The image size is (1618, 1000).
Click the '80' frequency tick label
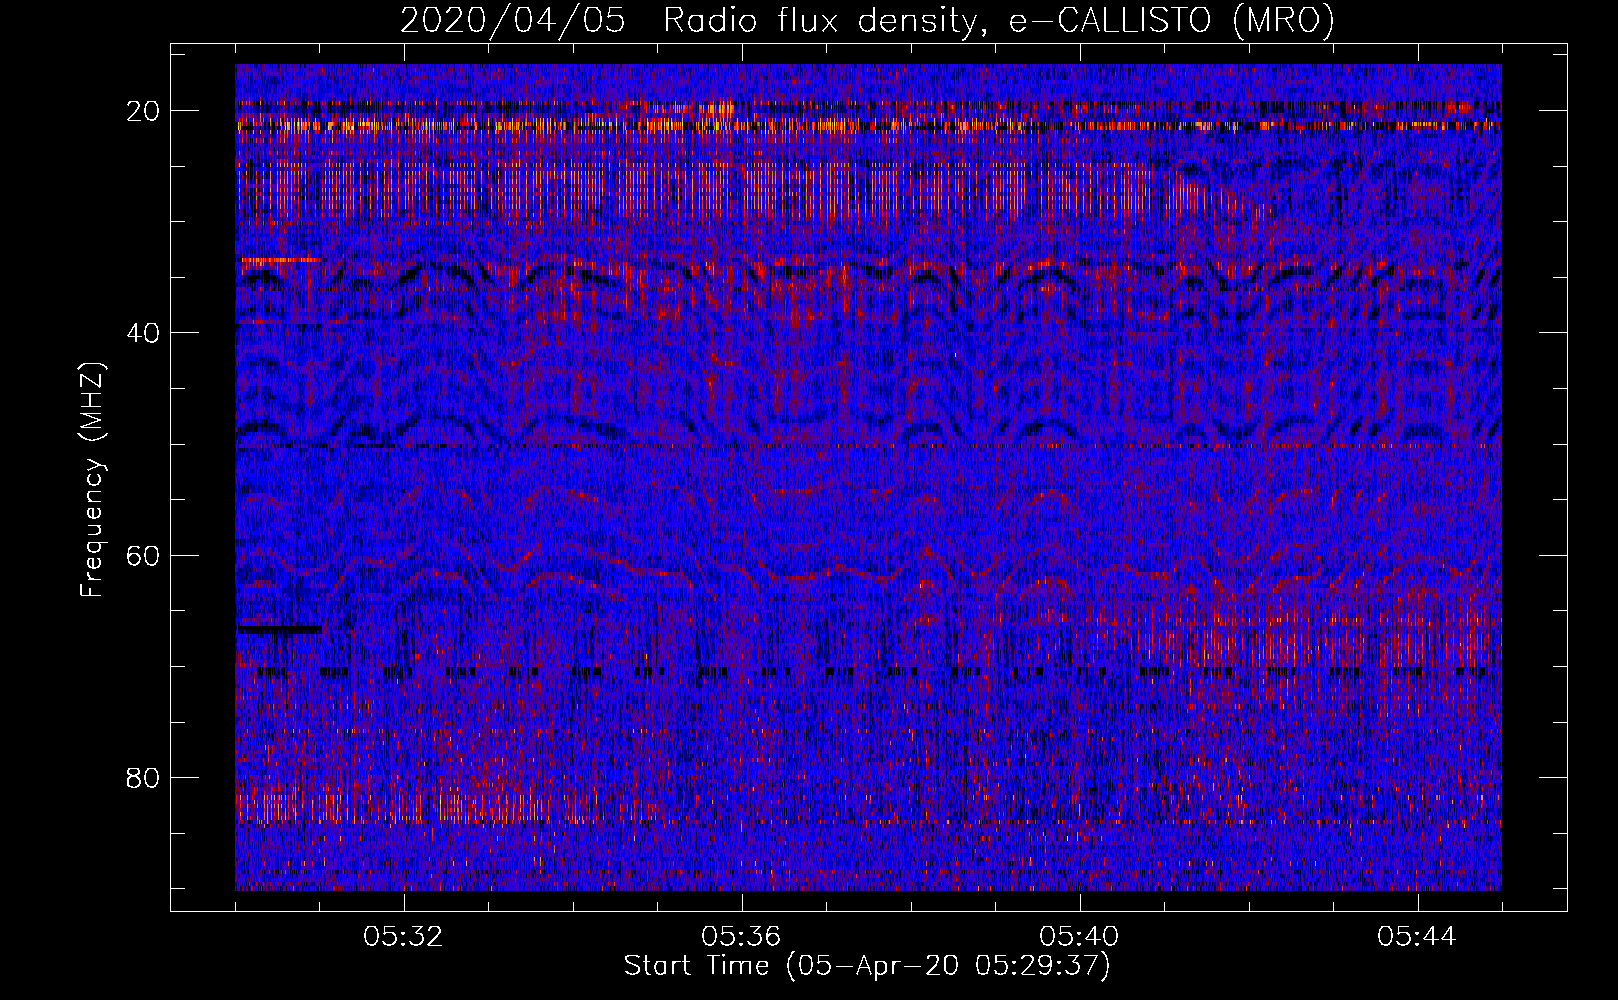pyautogui.click(x=144, y=777)
